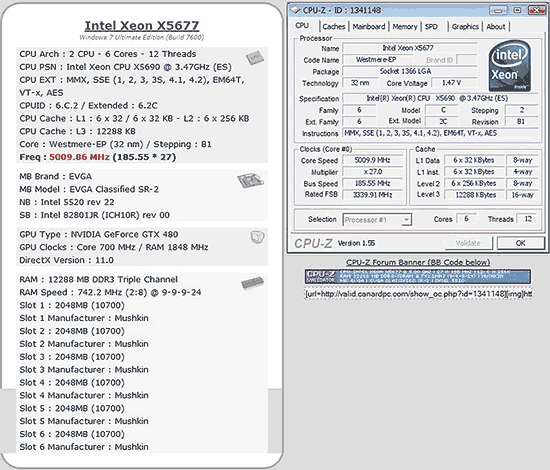Click the OK button in CPU-Z

coord(521,243)
